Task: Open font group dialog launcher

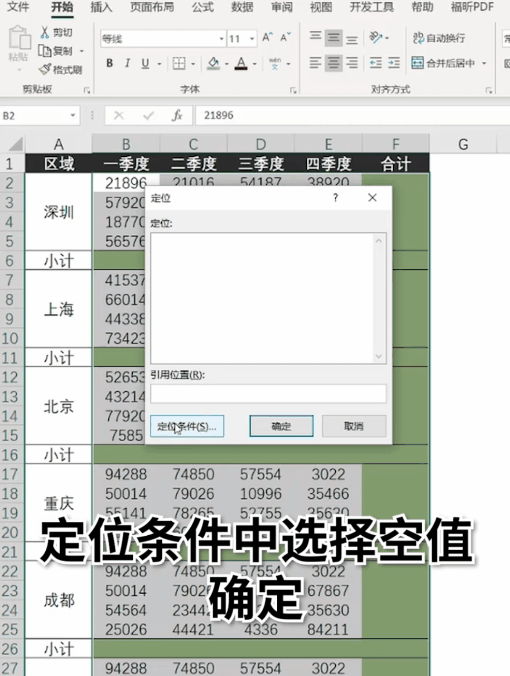Action: pyautogui.click(x=293, y=90)
